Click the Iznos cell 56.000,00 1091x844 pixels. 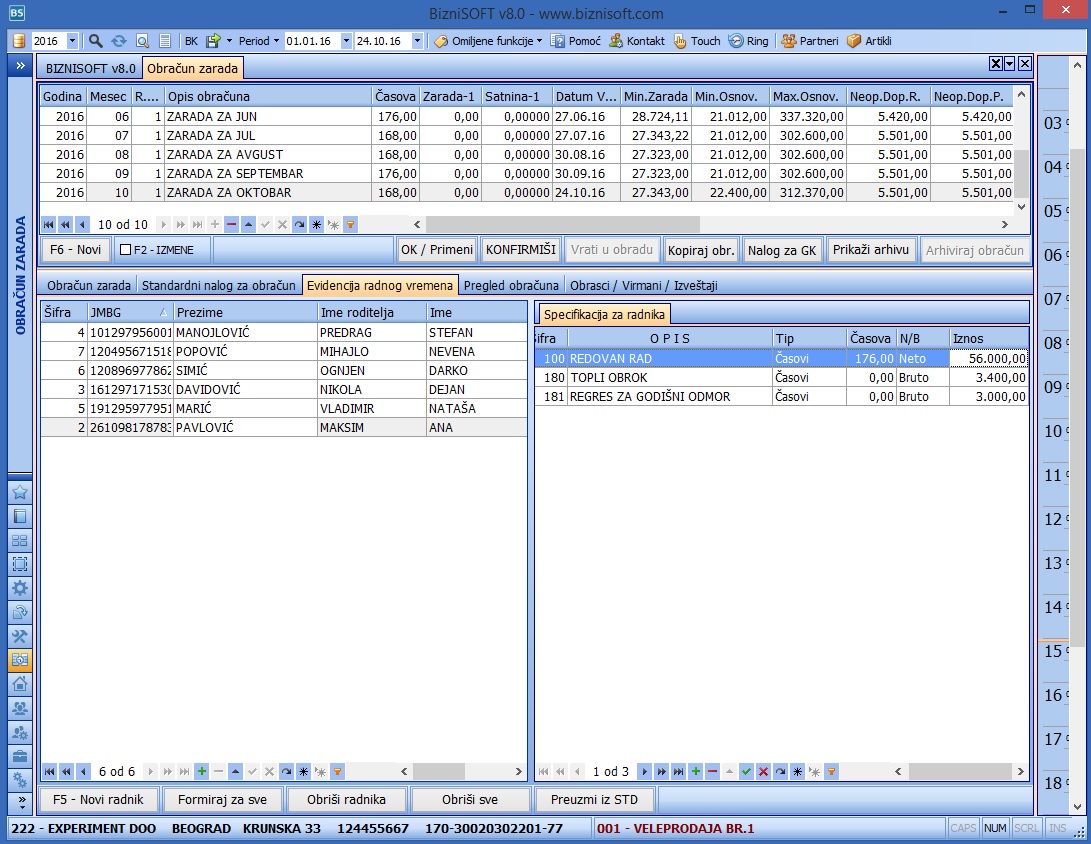989,358
